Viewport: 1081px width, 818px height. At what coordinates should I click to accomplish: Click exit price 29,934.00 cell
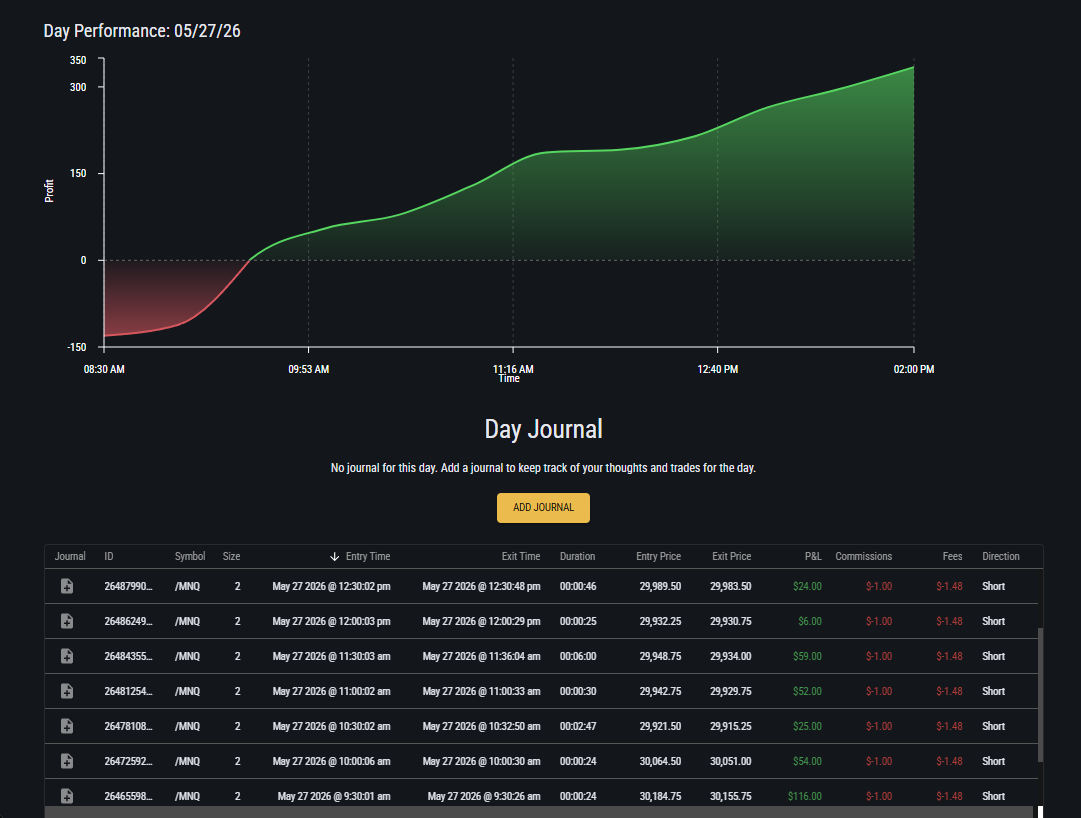731,656
